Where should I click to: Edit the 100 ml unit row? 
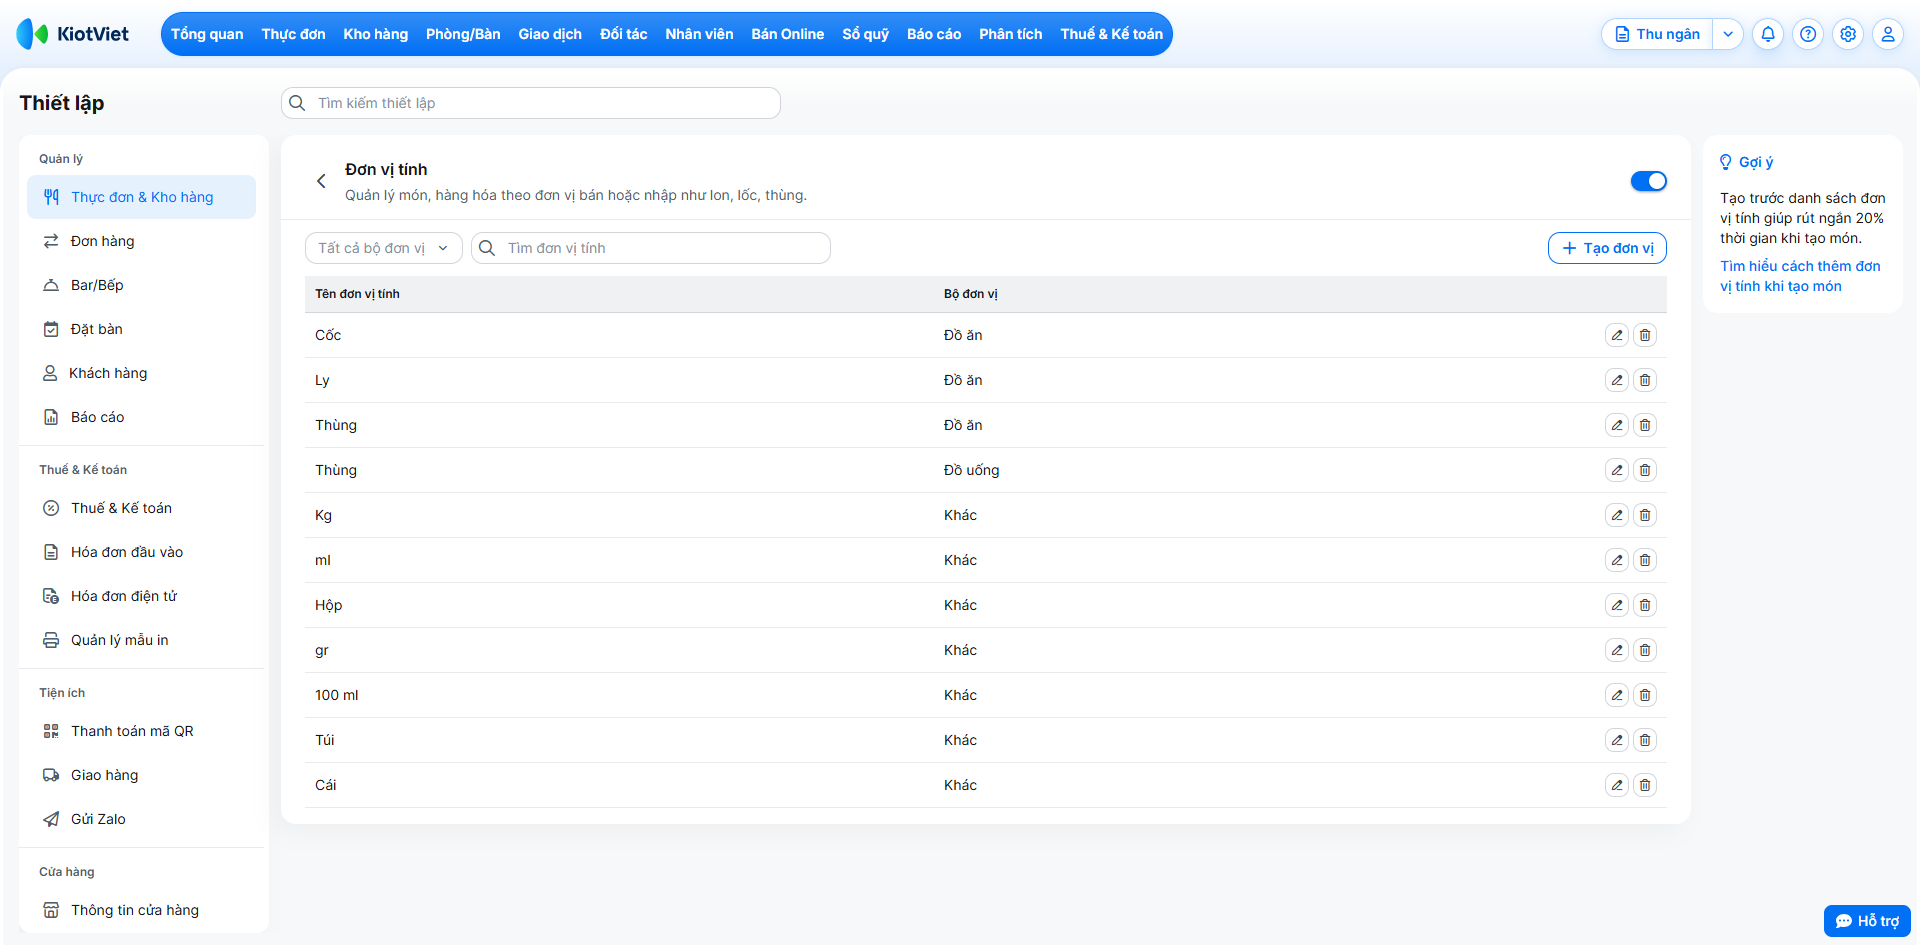point(1617,695)
